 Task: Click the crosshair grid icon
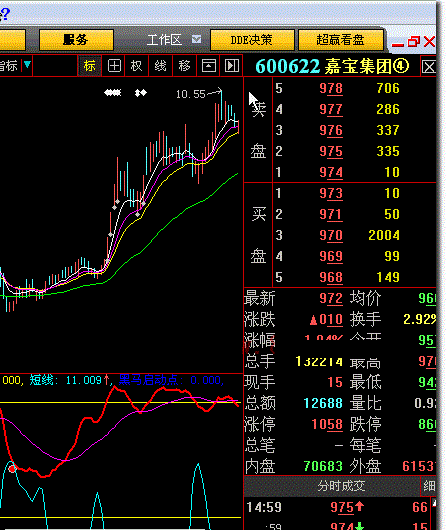tap(114, 66)
